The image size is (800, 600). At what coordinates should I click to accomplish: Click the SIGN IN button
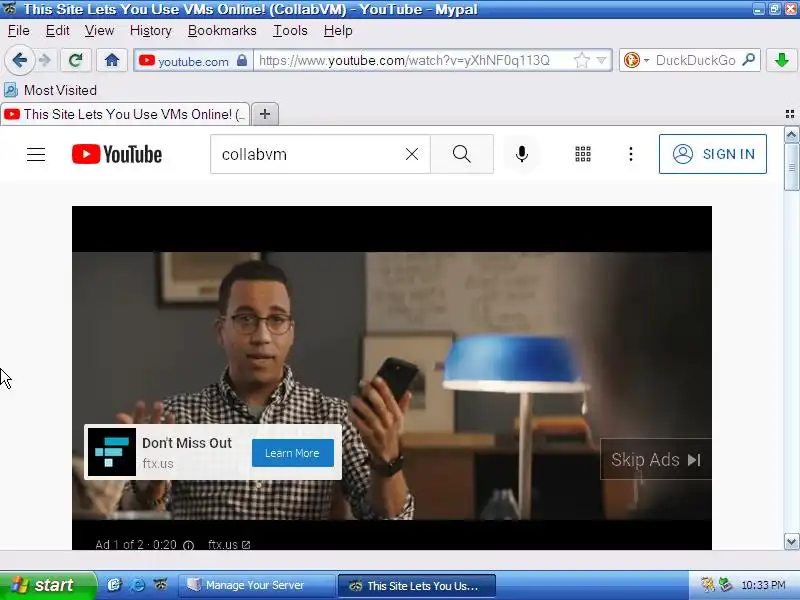pyautogui.click(x=713, y=154)
